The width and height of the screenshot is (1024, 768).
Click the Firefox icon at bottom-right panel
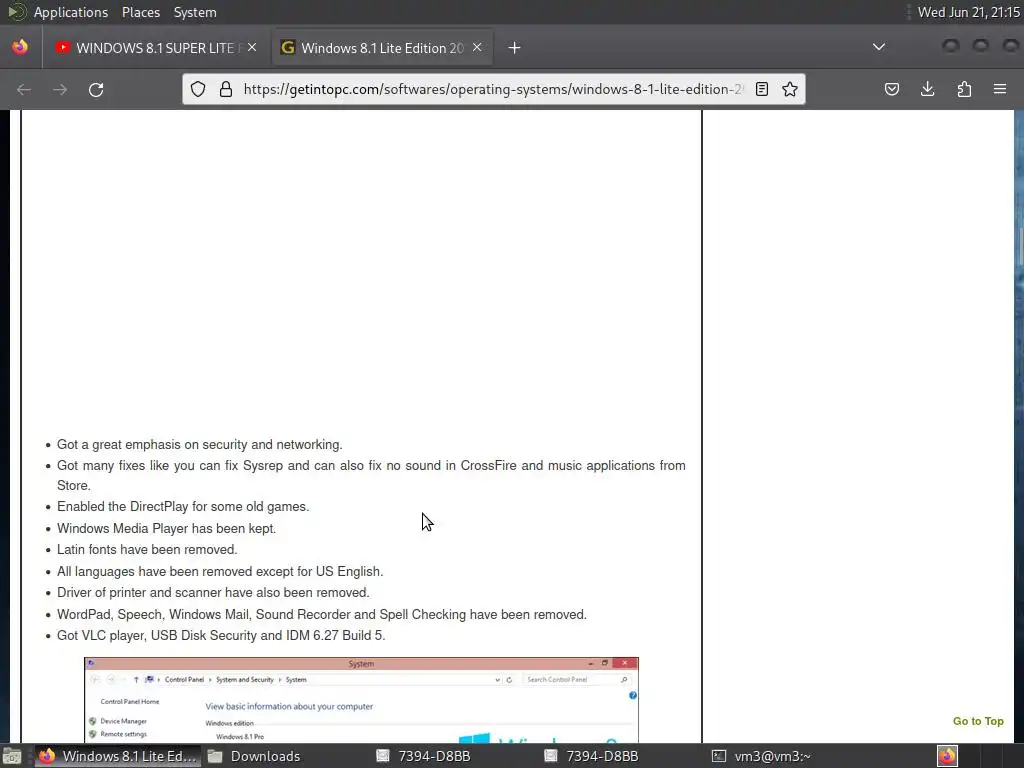point(947,756)
